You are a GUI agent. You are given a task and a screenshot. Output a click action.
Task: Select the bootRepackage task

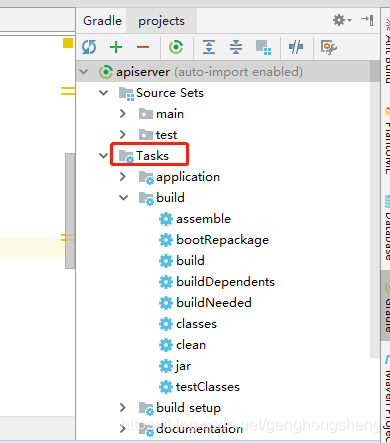coord(214,240)
